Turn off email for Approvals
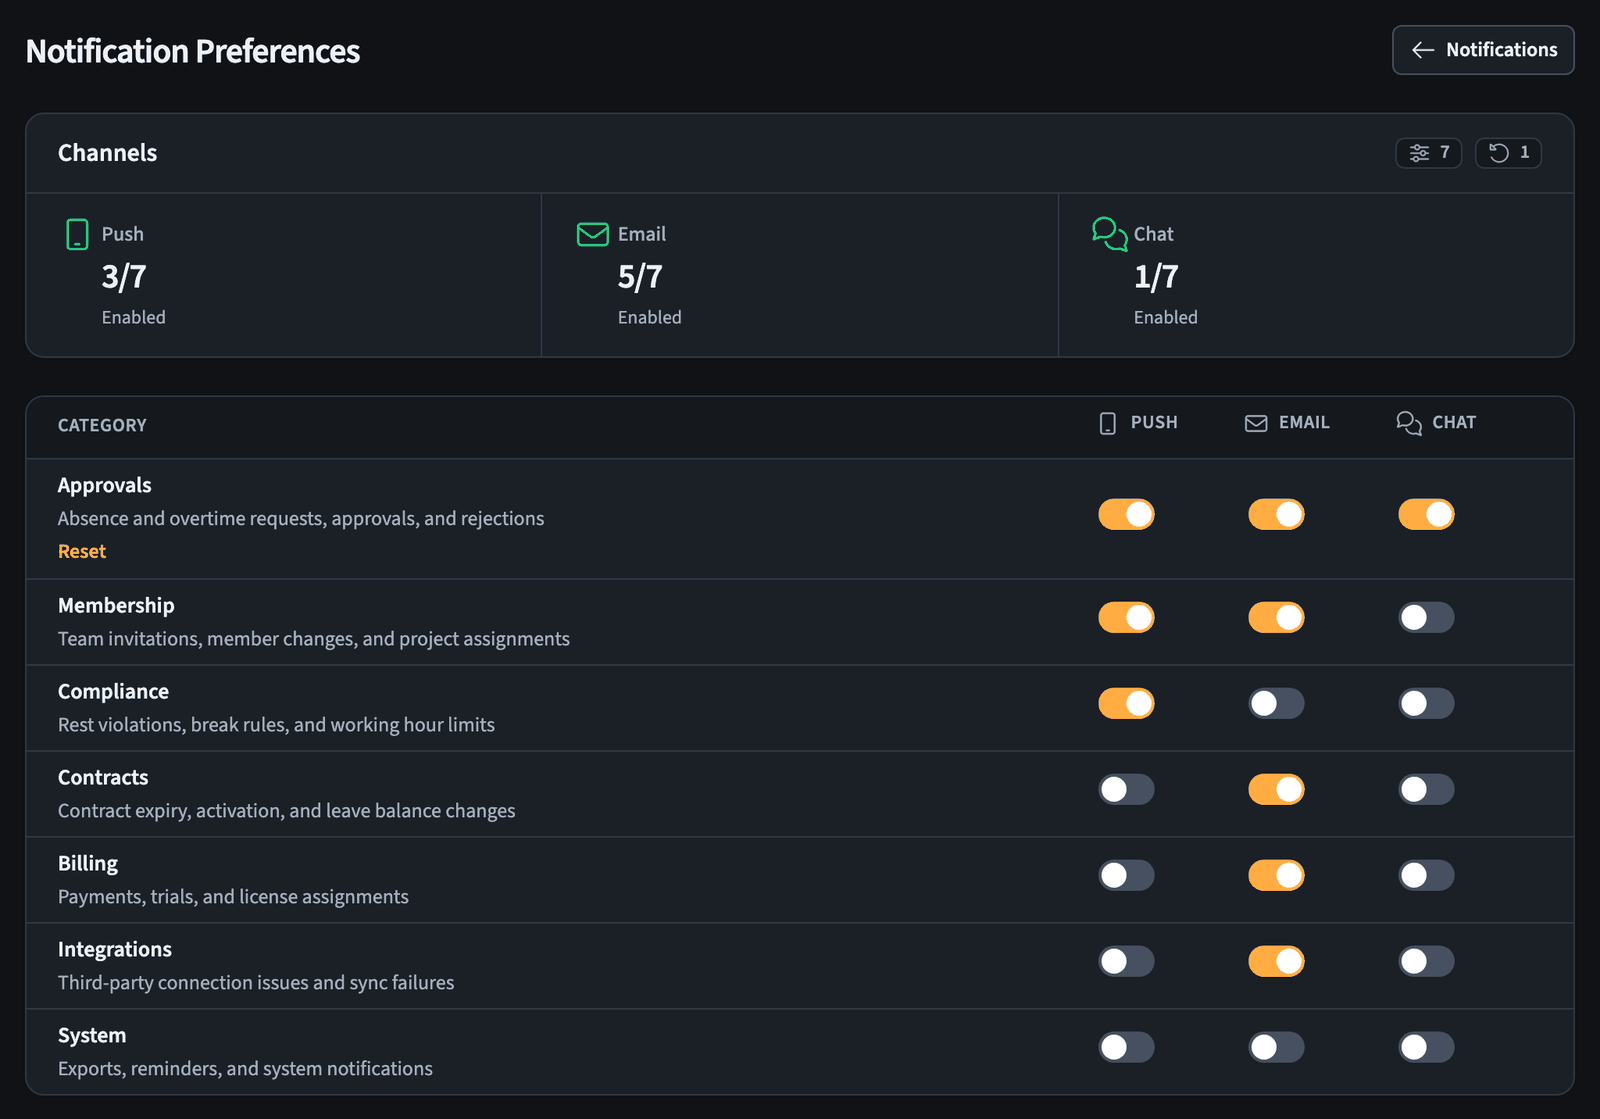Viewport: 1600px width, 1119px height. tap(1276, 514)
